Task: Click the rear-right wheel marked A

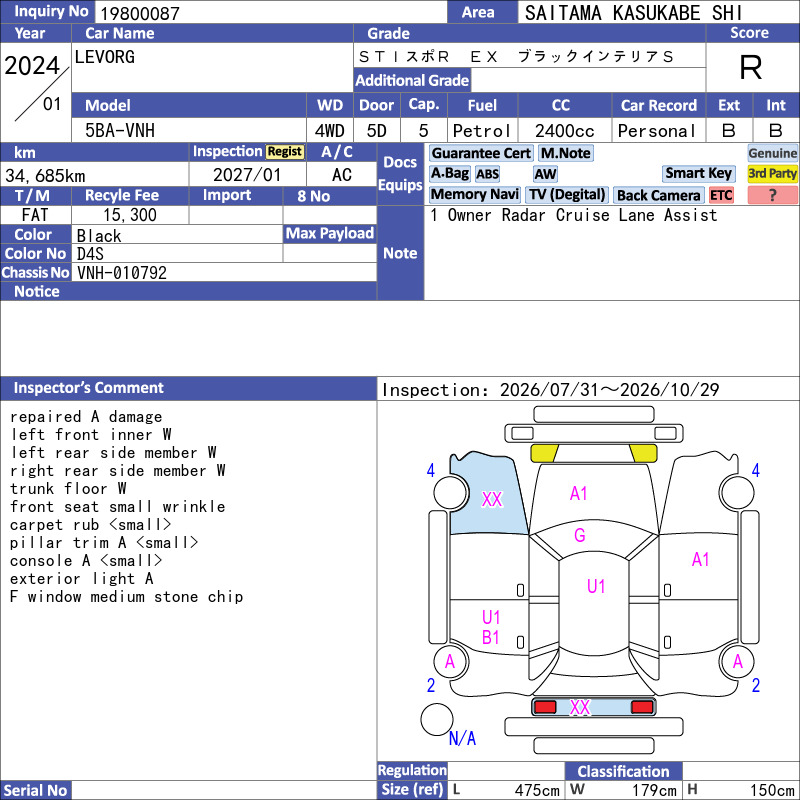Action: pyautogui.click(x=737, y=662)
